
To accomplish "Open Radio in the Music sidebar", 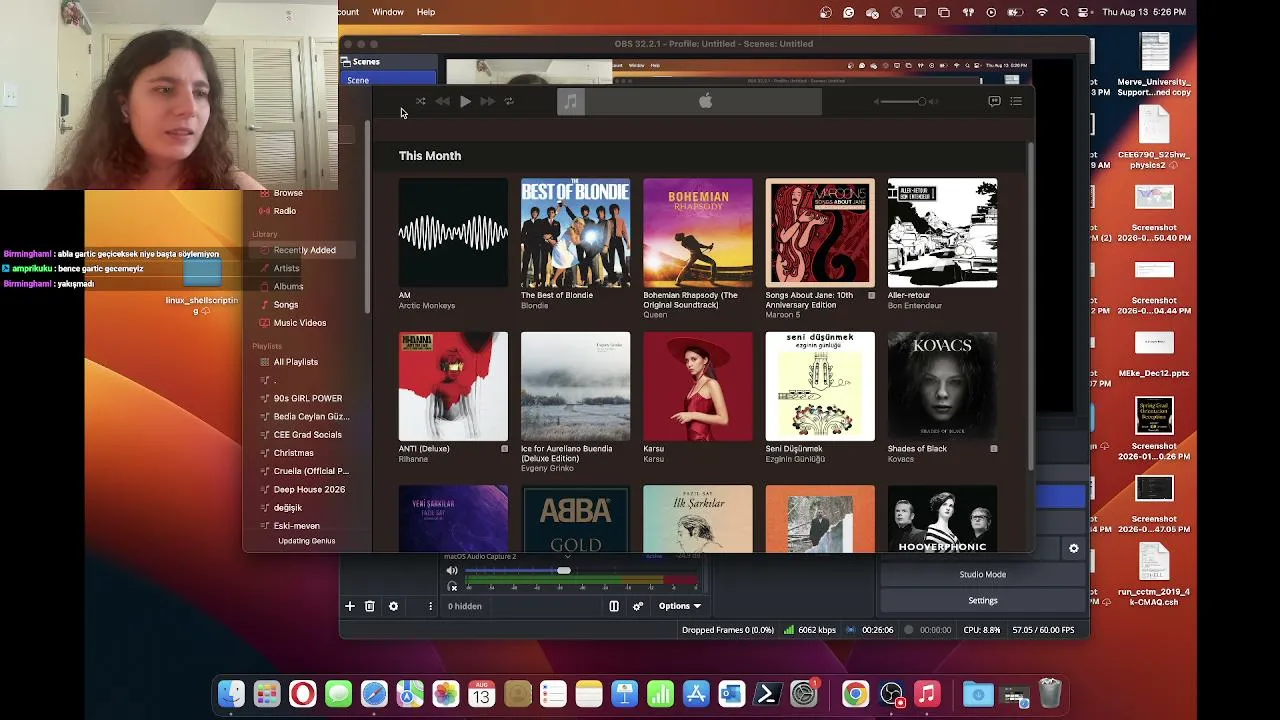I will (x=285, y=211).
